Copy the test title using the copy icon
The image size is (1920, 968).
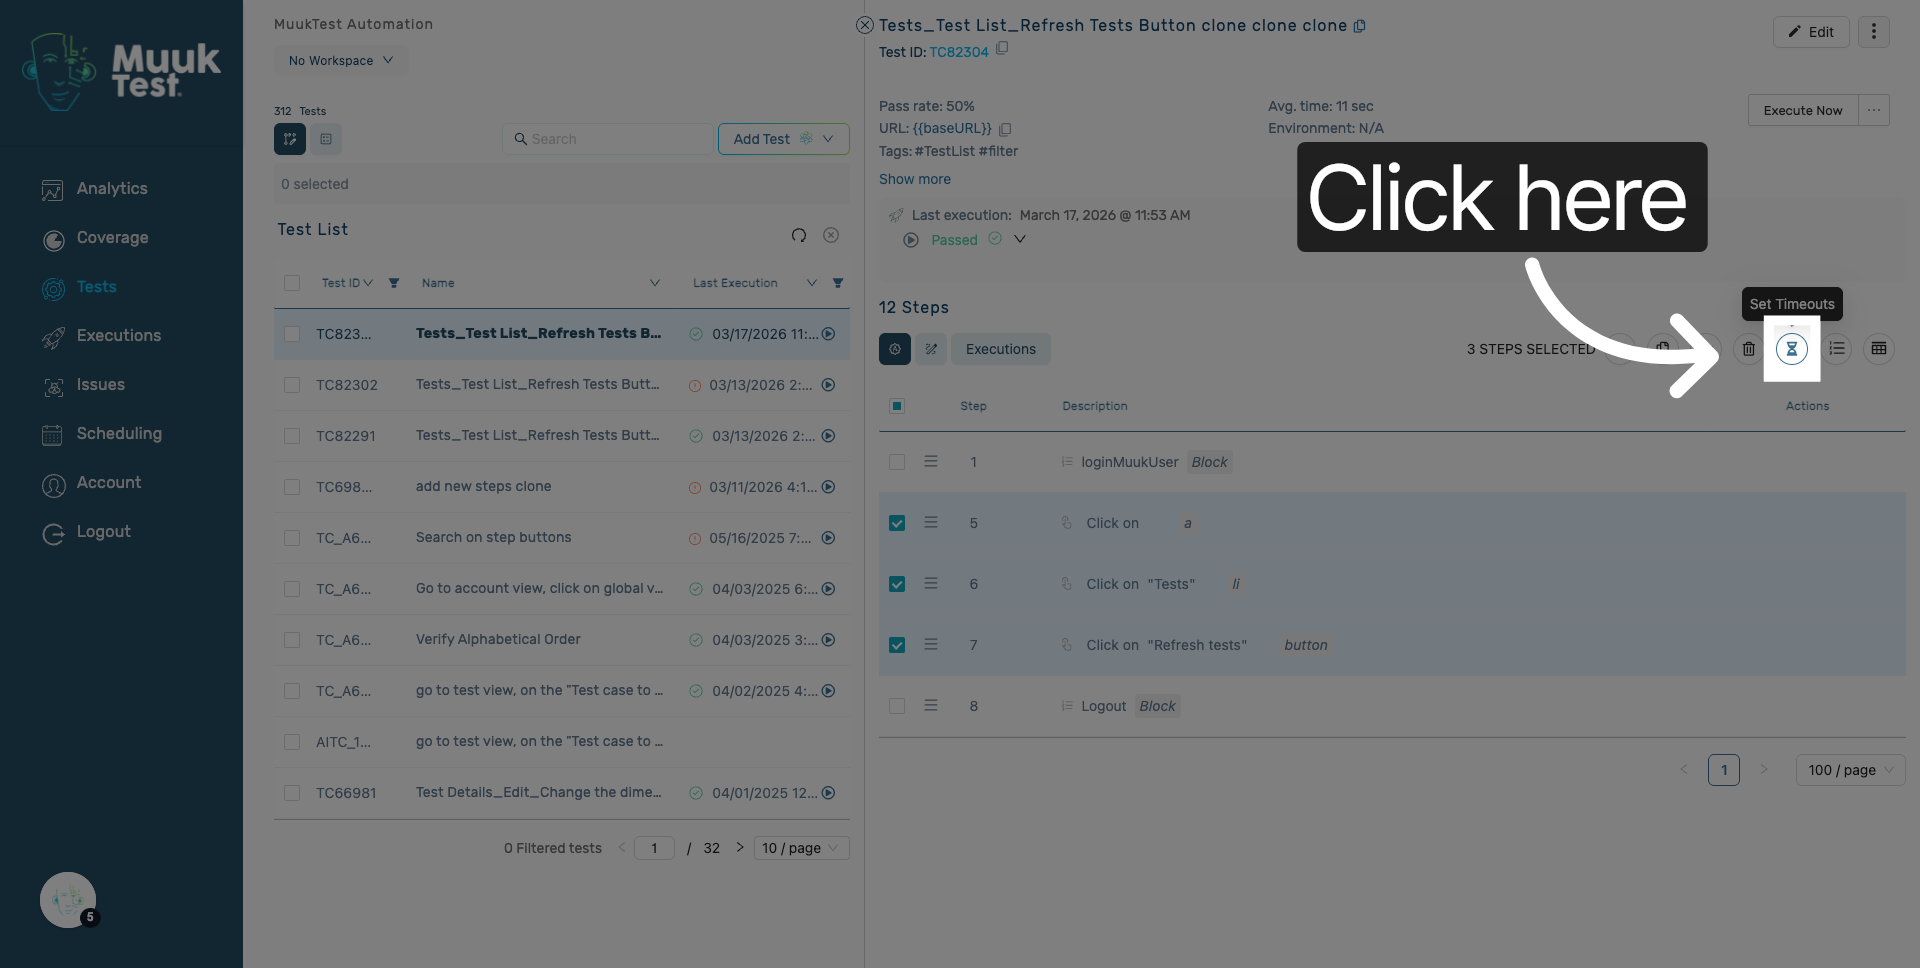pyautogui.click(x=1360, y=26)
